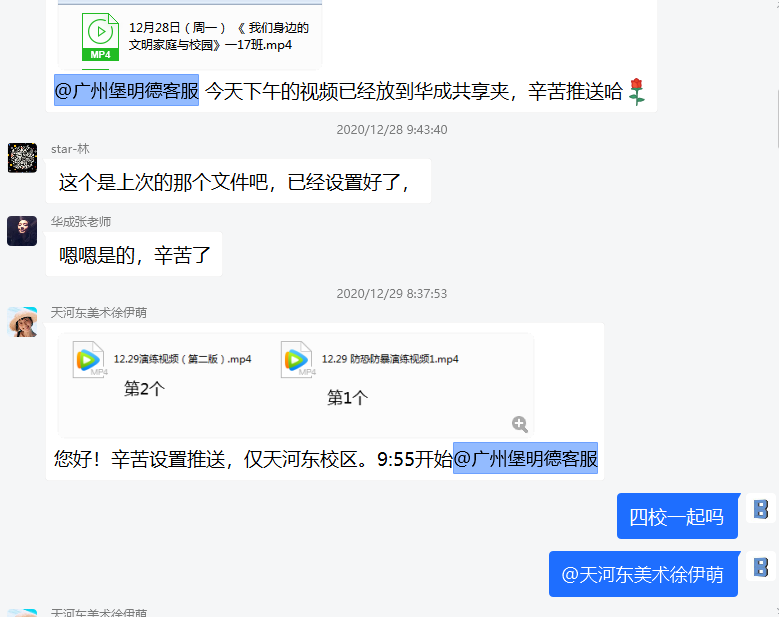Screen dimensions: 779x617
Task: Click the magnifier zoom icon on image
Action: click(x=520, y=424)
